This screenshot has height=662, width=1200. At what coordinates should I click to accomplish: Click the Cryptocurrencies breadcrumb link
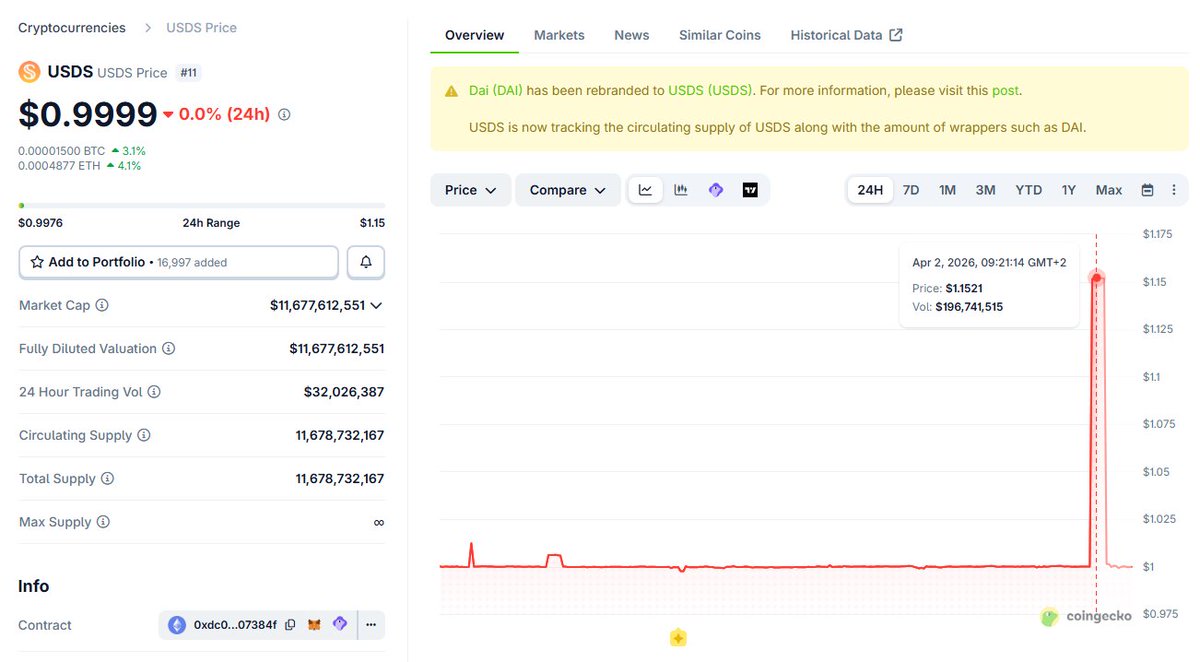point(72,28)
